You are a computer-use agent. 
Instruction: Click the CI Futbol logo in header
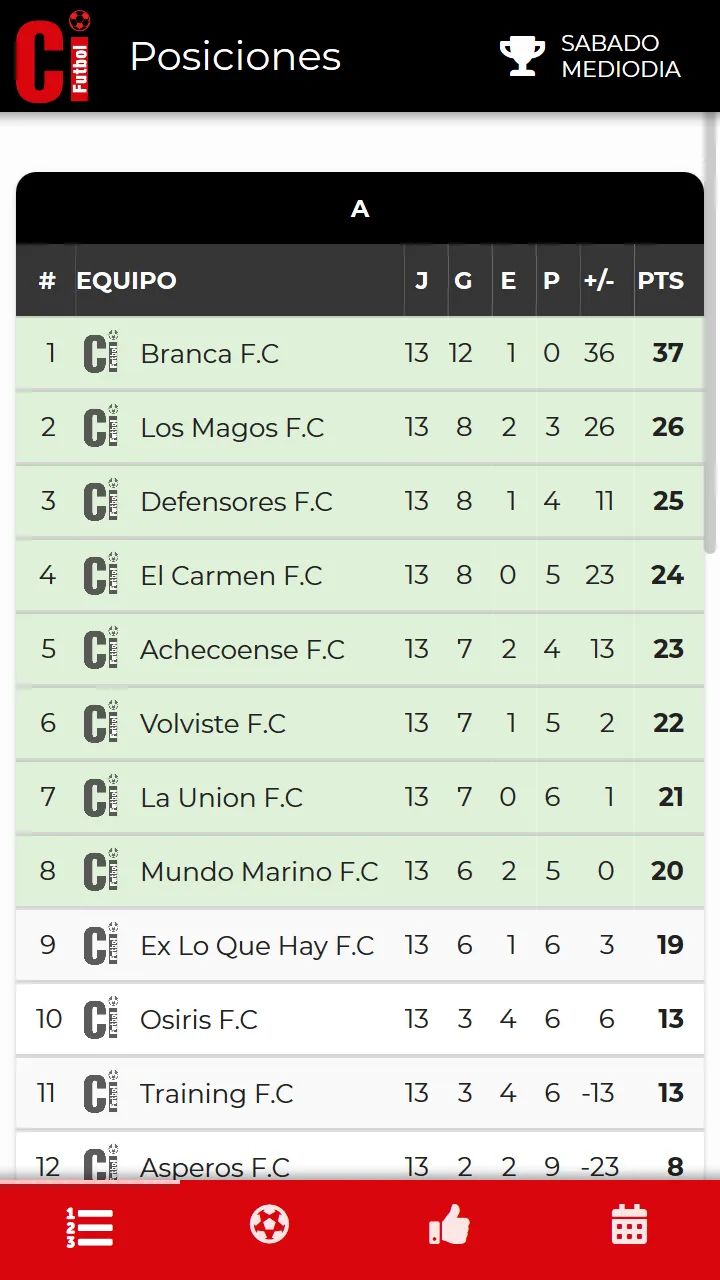[53, 56]
